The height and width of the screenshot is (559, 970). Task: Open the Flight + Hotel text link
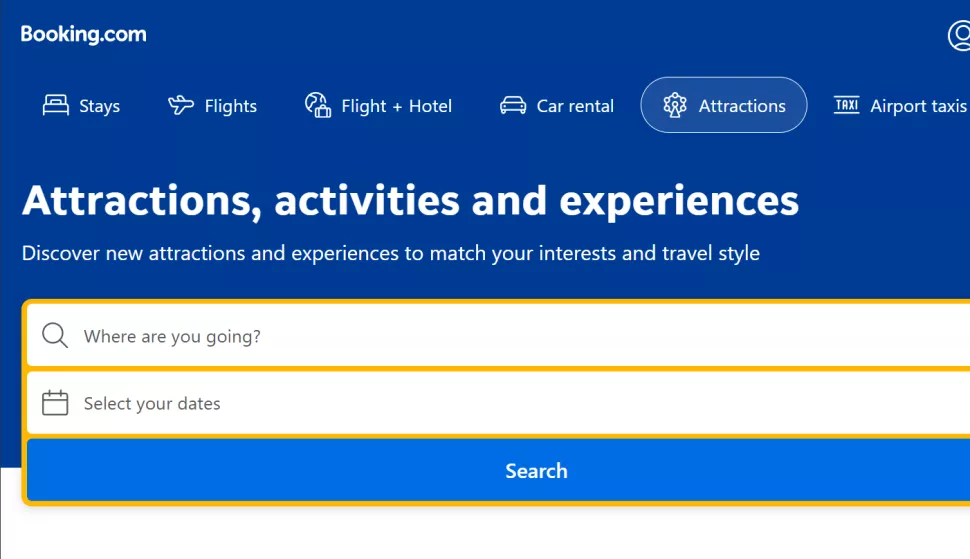pyautogui.click(x=397, y=106)
